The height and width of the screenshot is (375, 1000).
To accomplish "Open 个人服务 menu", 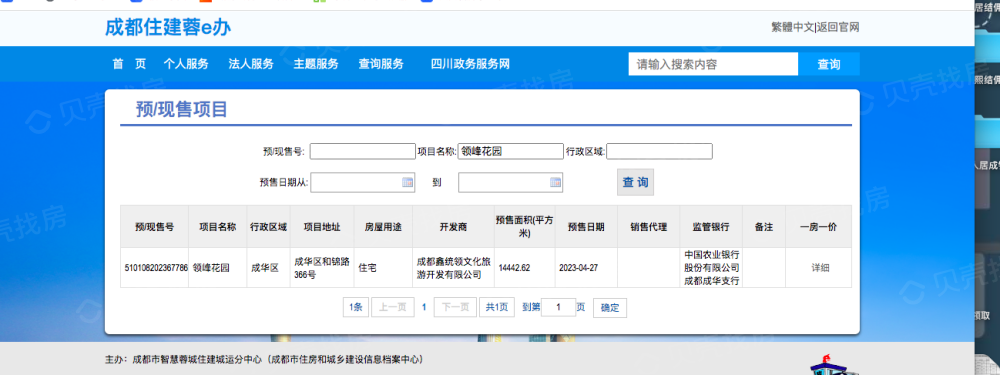I will [x=186, y=64].
